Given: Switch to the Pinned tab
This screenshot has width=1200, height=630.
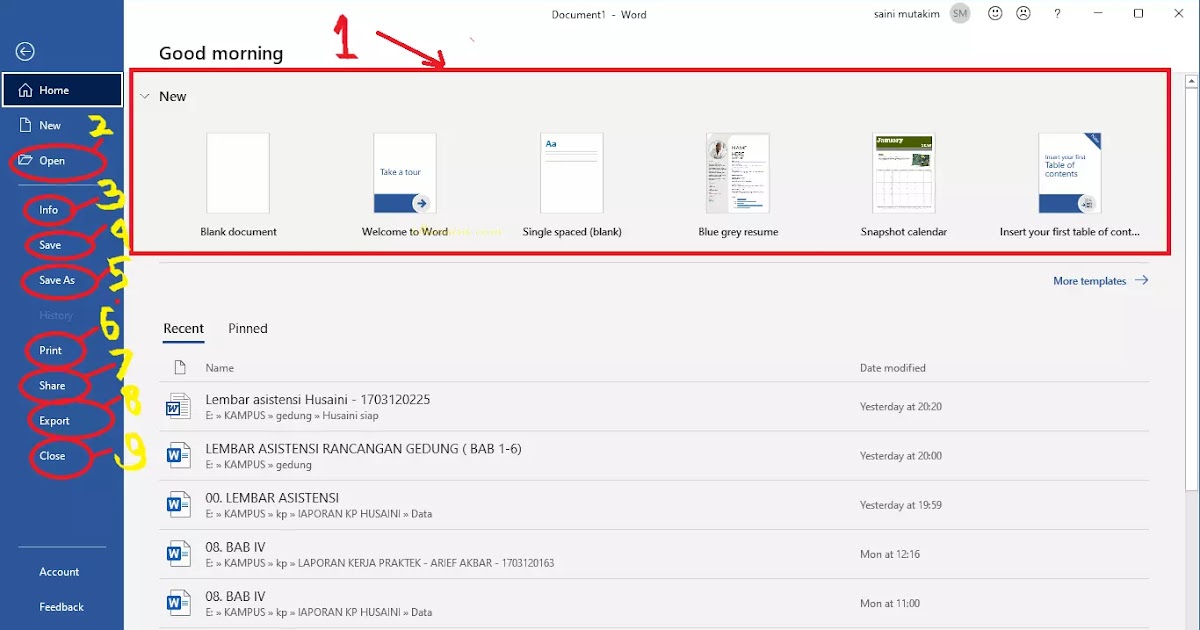Looking at the screenshot, I should [248, 328].
